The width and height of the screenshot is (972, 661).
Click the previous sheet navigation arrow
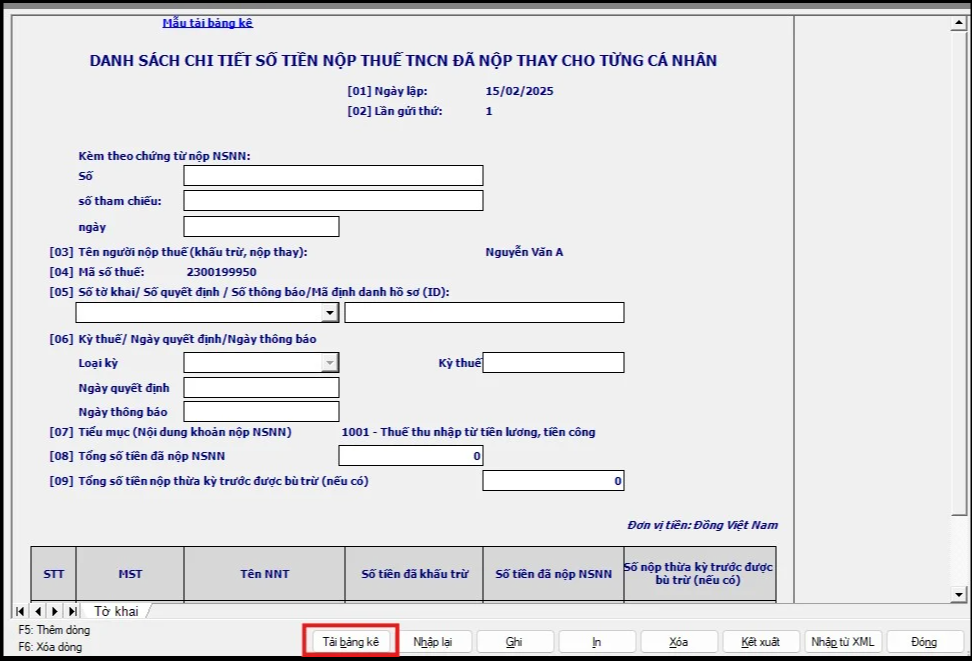(x=38, y=610)
